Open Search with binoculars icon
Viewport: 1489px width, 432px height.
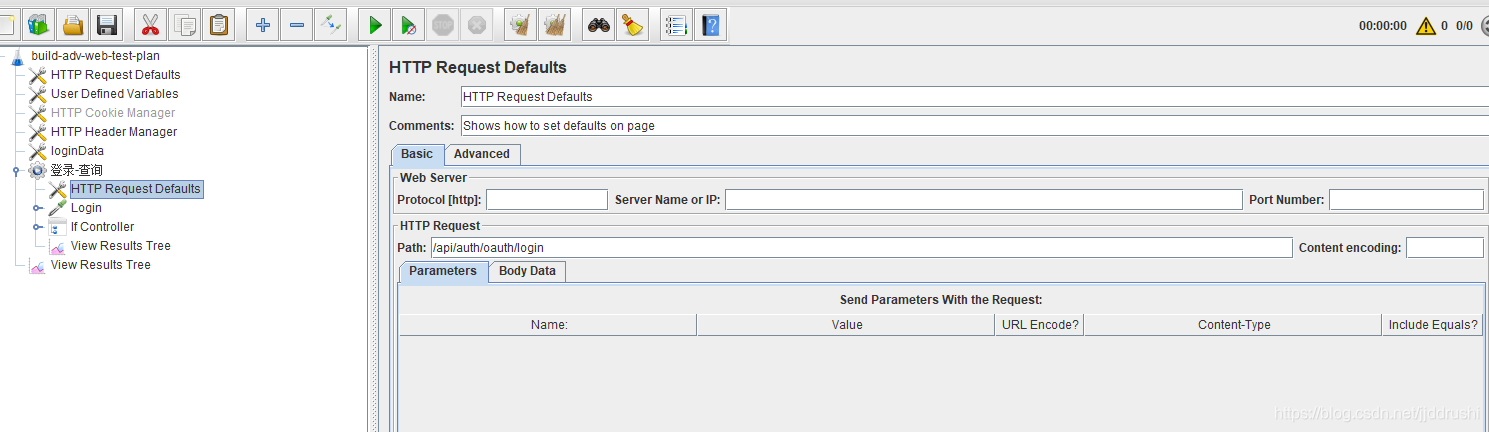(x=599, y=25)
